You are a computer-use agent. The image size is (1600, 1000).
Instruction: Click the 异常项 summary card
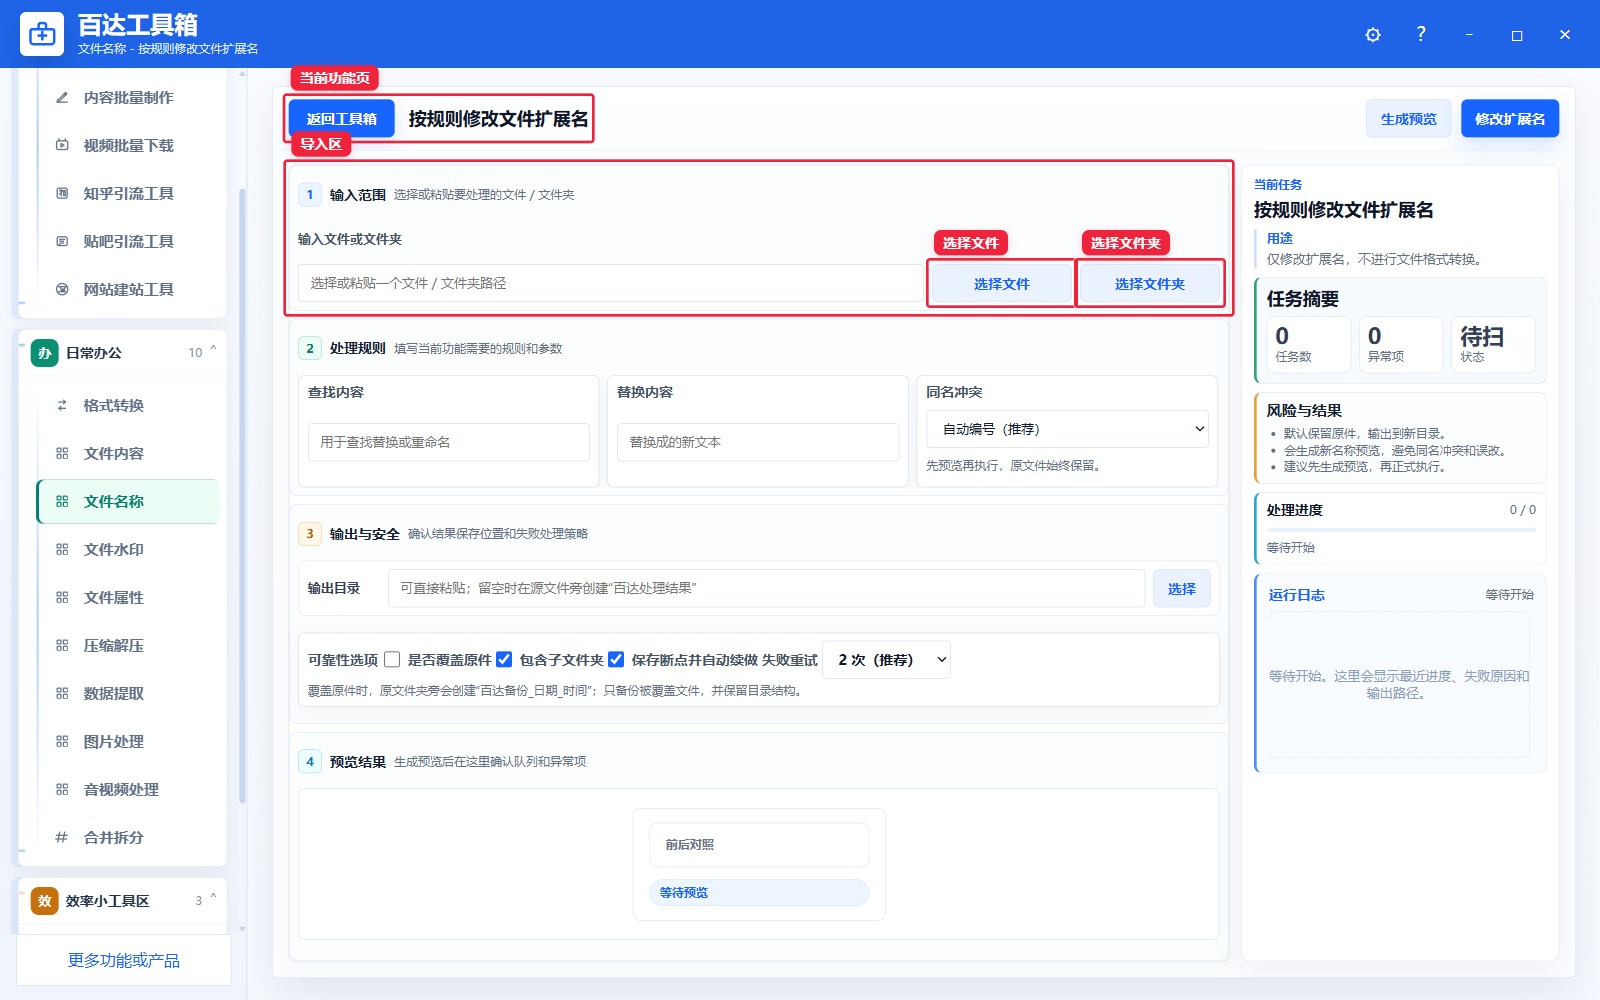[x=1401, y=344]
